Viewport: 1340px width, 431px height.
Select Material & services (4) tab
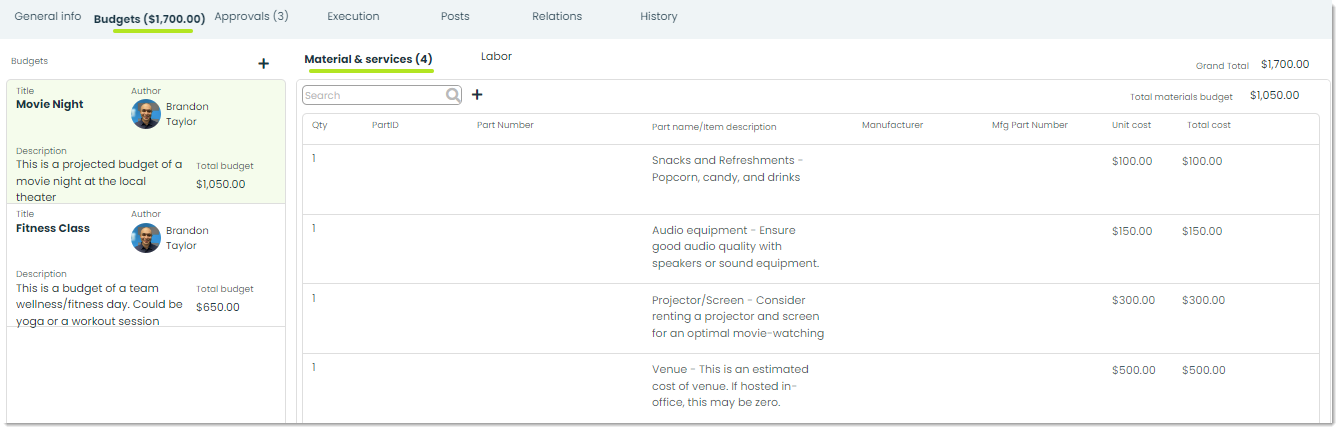pos(368,60)
